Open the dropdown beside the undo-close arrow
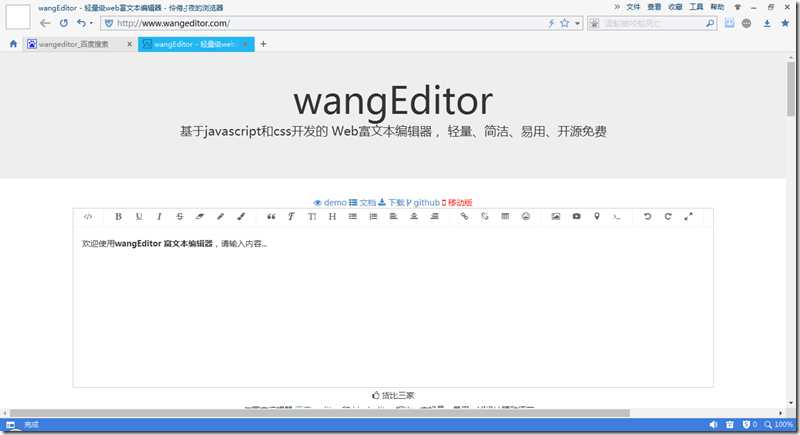800x435 pixels. (91, 23)
